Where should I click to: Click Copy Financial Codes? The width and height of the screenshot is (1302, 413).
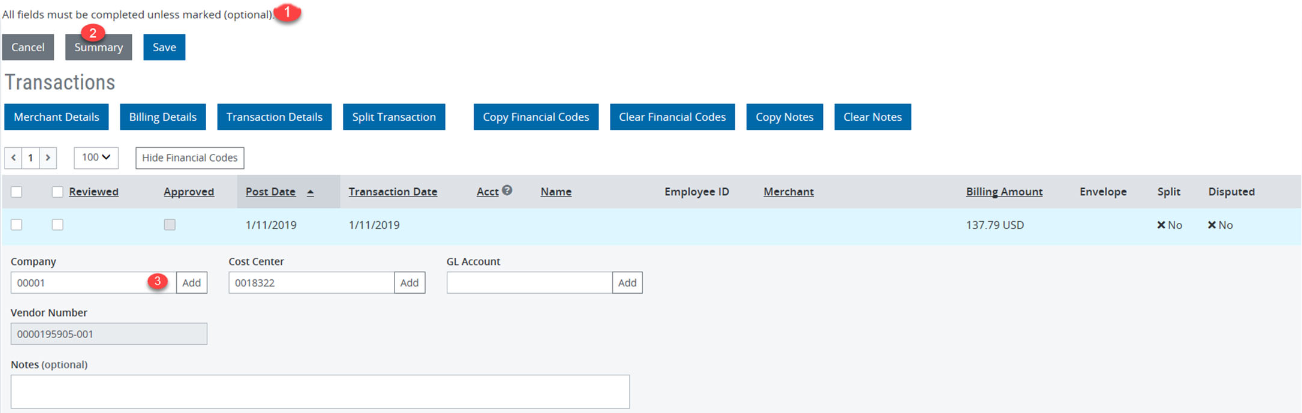[535, 117]
